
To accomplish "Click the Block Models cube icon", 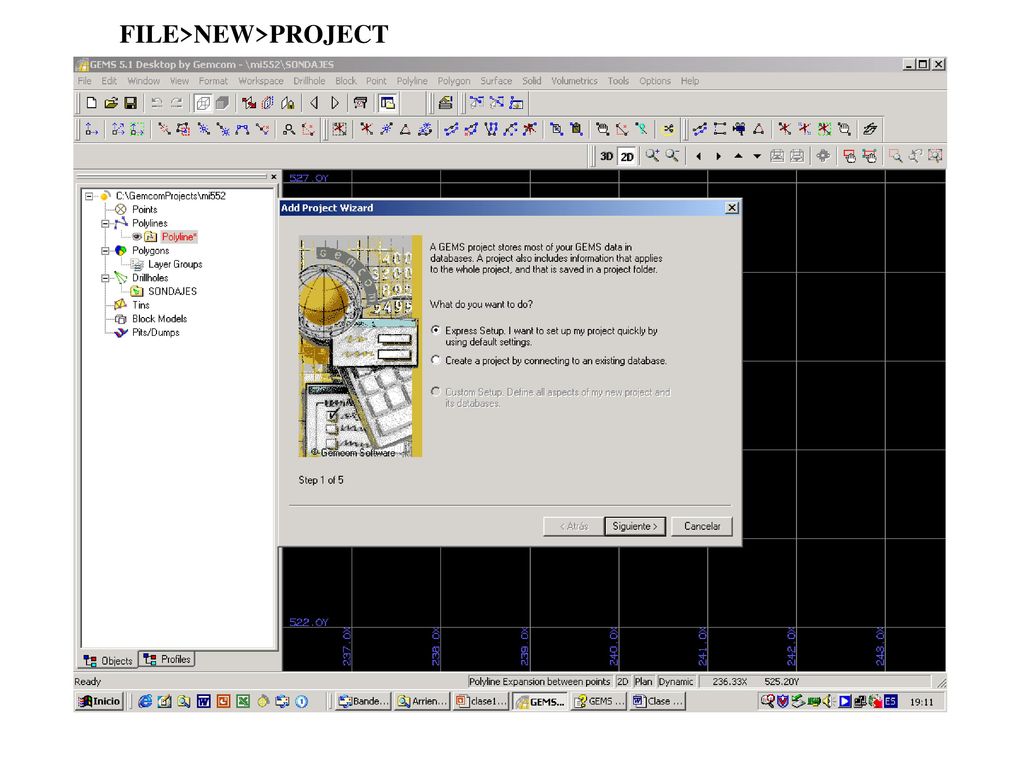I will [121, 319].
